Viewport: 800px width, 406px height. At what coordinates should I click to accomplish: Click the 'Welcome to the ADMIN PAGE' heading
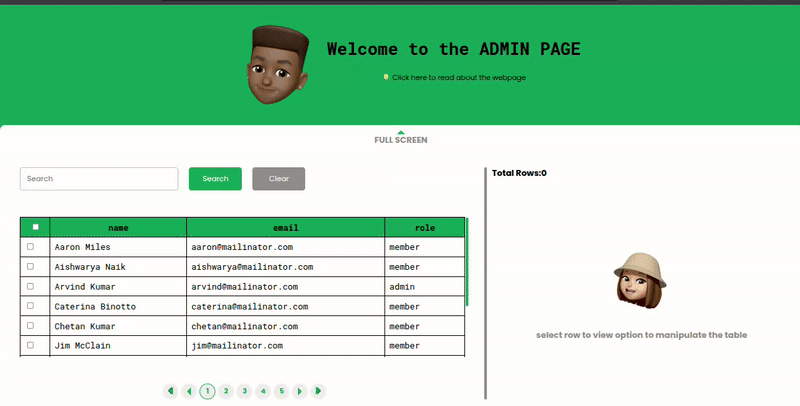click(x=454, y=49)
